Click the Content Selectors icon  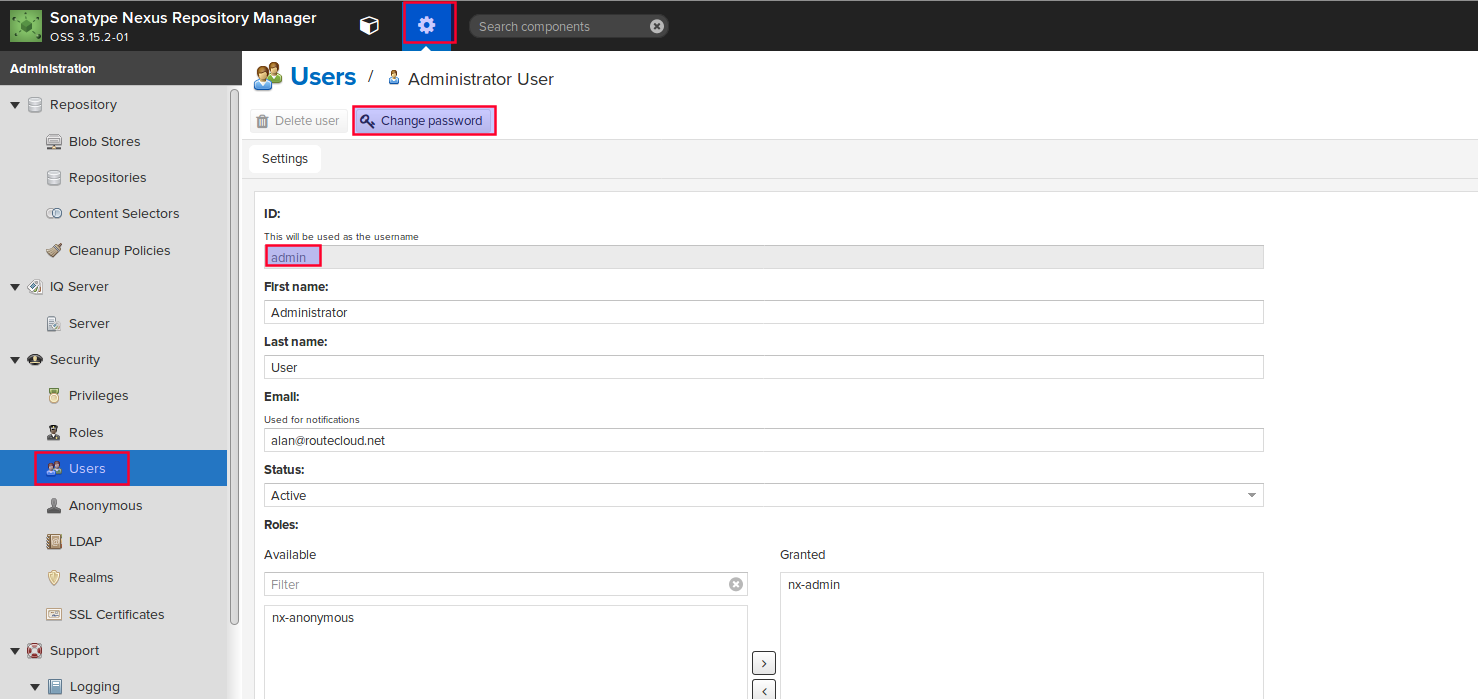54,214
